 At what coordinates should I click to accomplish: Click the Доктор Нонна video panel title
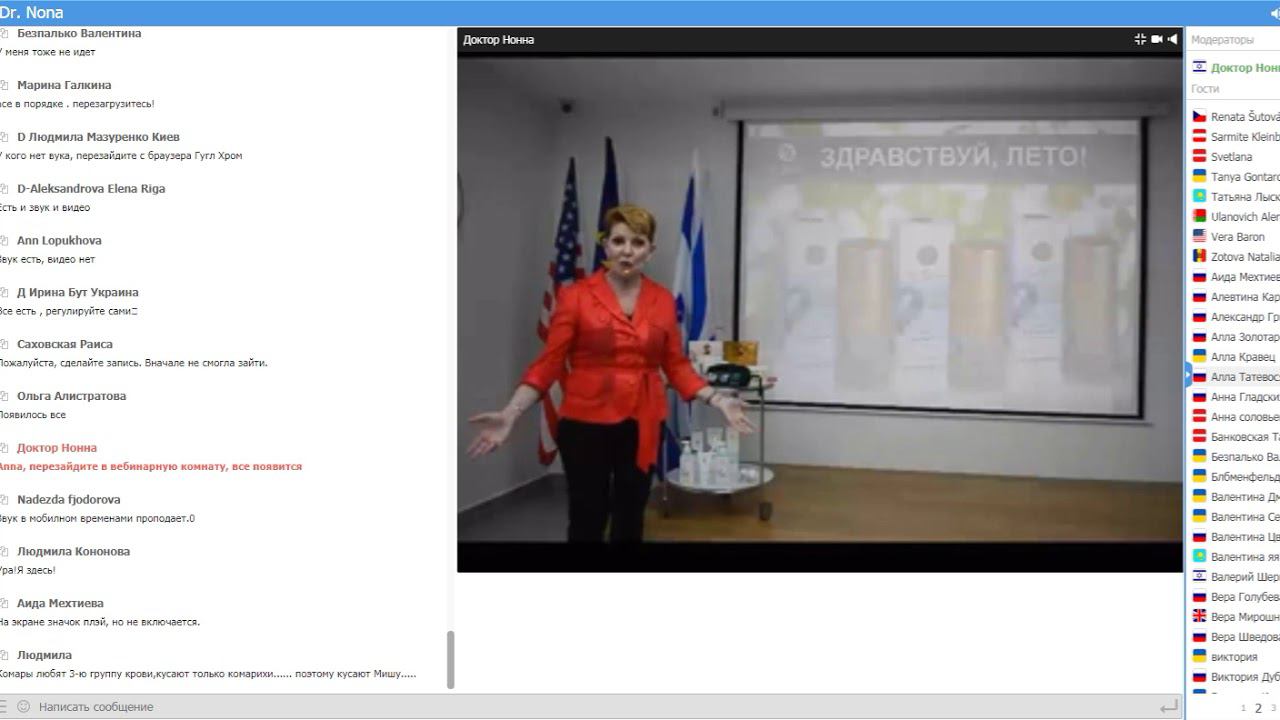498,40
